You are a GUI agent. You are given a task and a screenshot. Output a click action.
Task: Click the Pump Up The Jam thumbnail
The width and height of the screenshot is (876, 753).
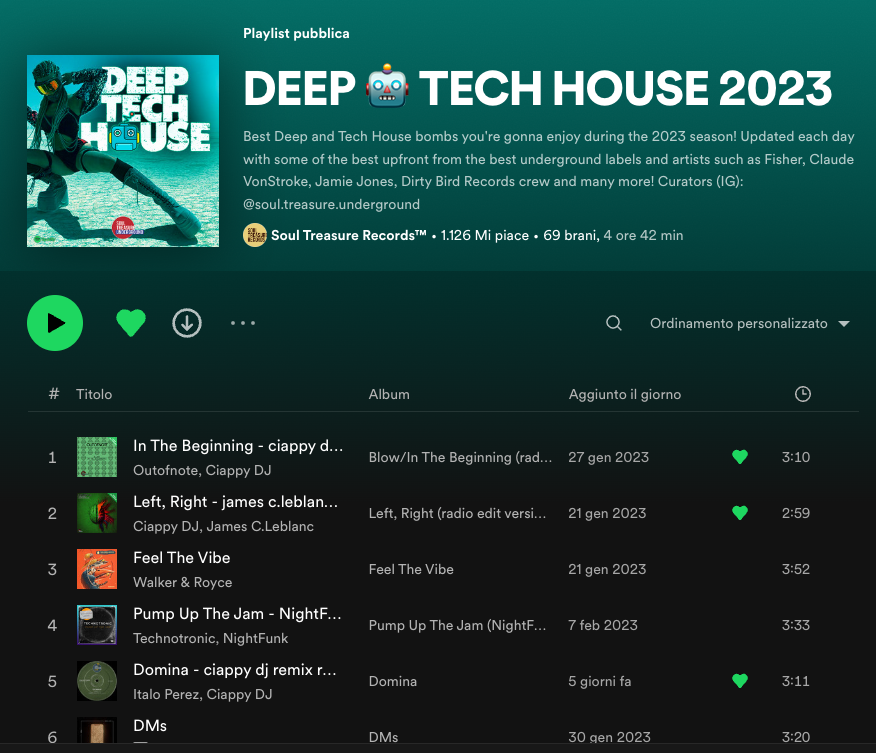(x=97, y=625)
